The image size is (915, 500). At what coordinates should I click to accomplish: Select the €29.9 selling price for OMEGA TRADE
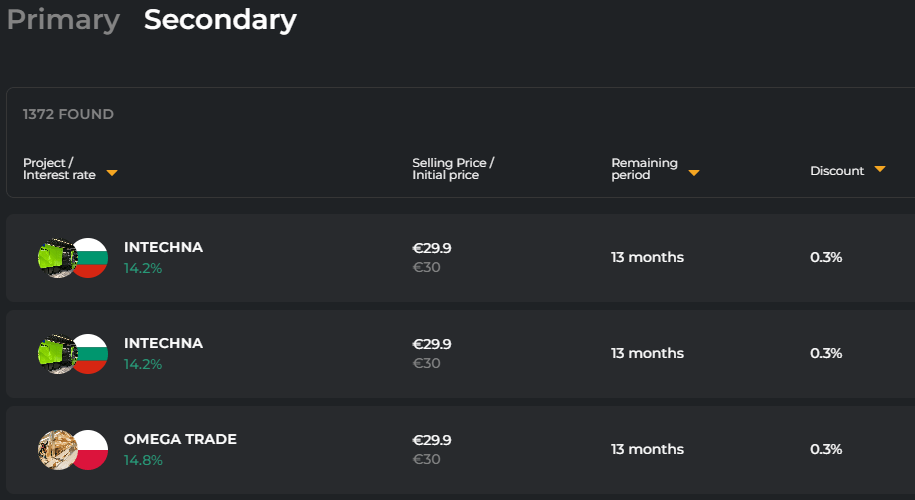[432, 440]
